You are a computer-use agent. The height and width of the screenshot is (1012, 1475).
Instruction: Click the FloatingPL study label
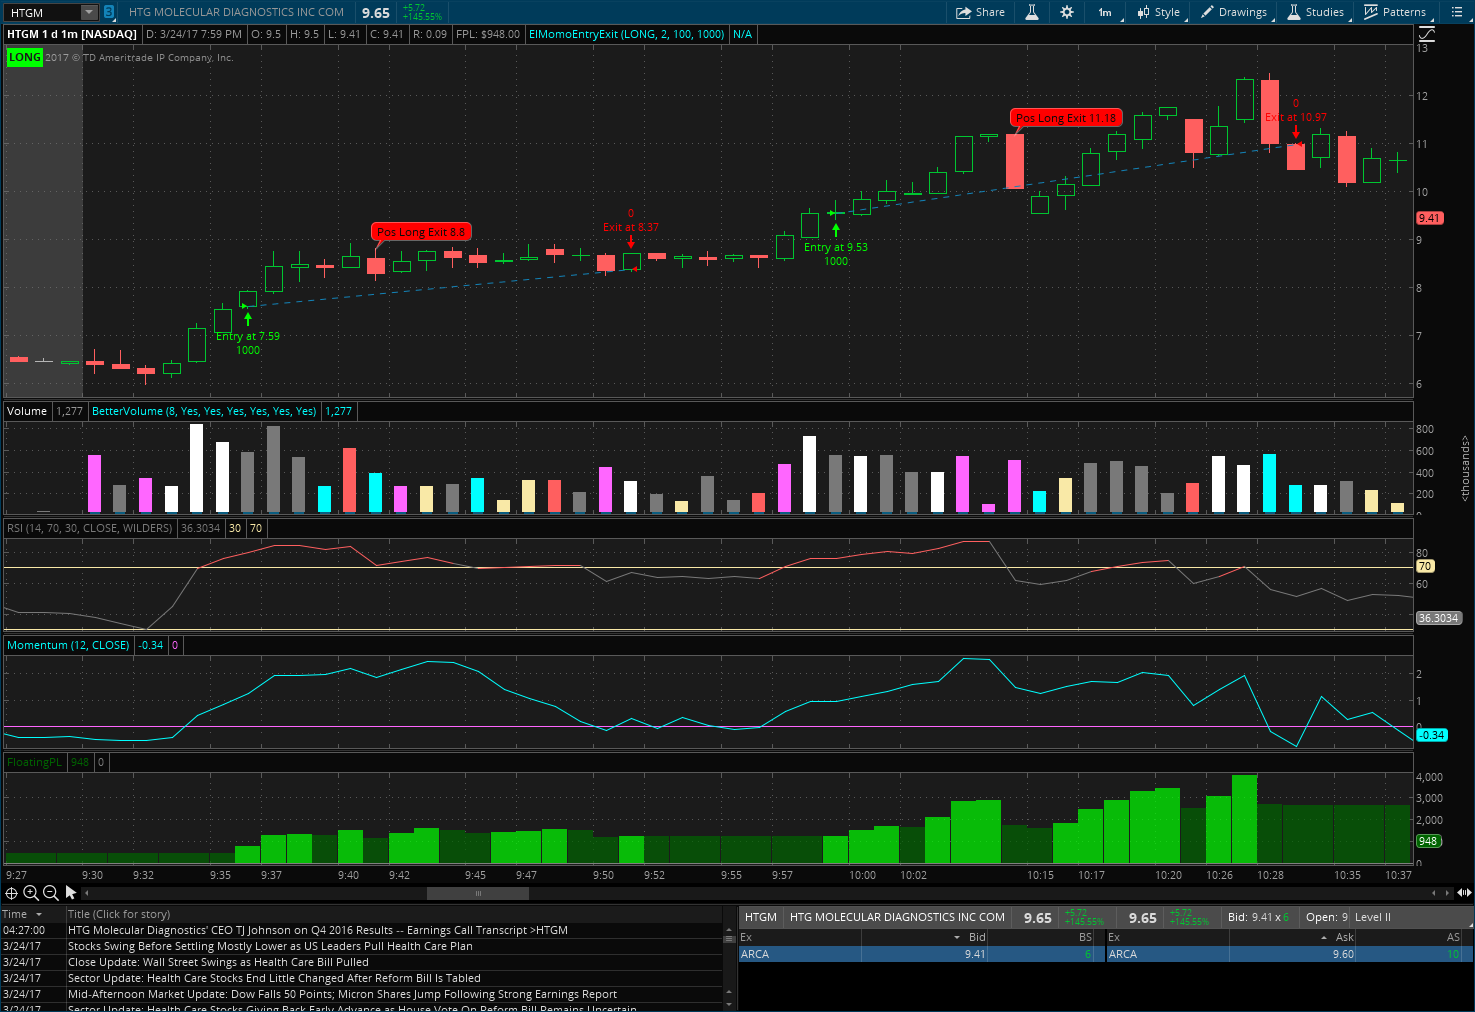click(34, 762)
